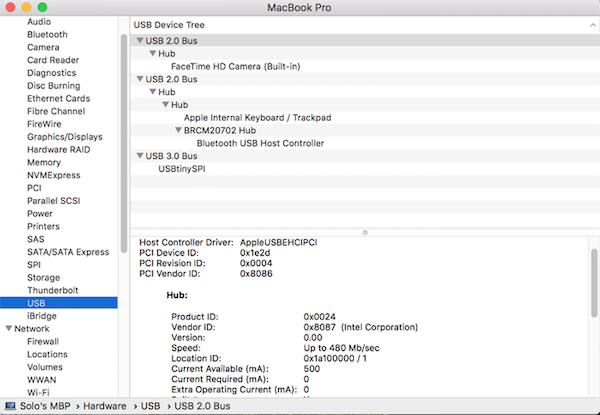
Task: Select FaceTime HD Camera (Built-in) row
Action: (x=365, y=67)
